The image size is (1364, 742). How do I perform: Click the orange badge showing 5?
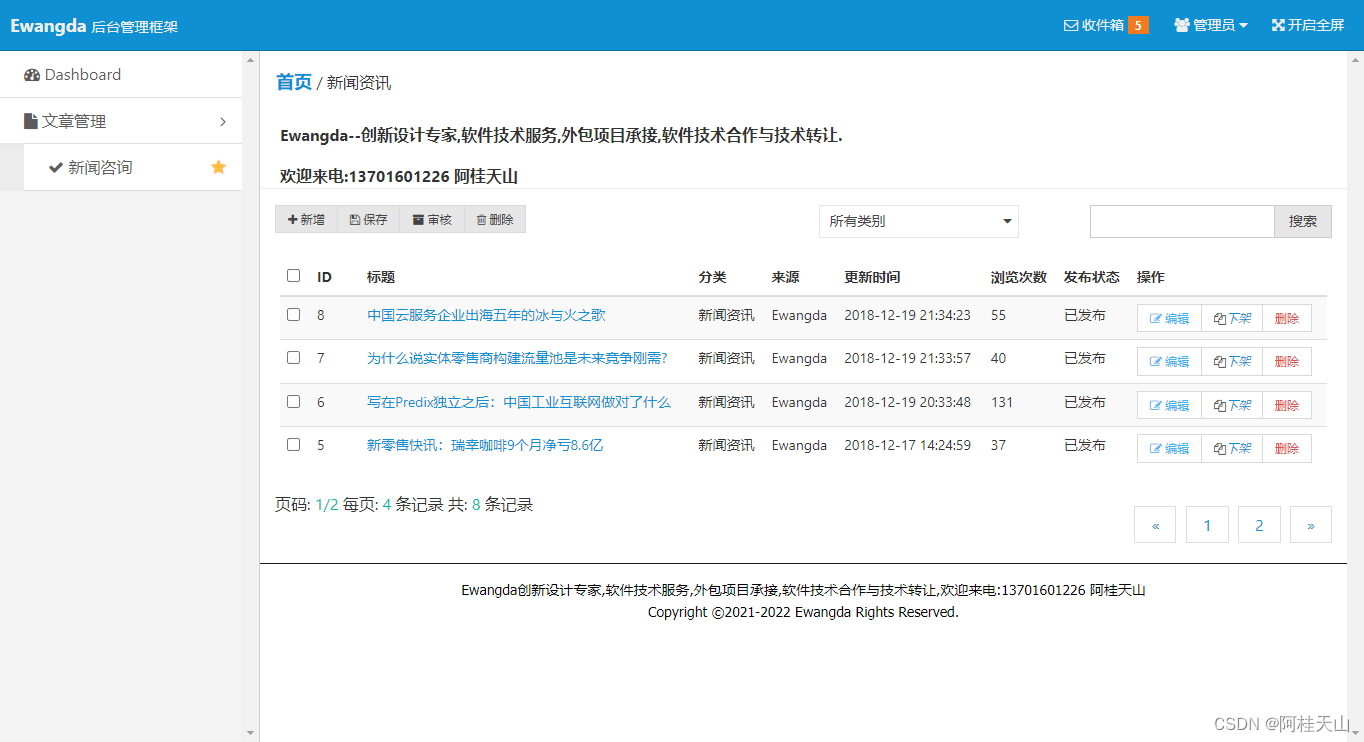[x=1138, y=25]
